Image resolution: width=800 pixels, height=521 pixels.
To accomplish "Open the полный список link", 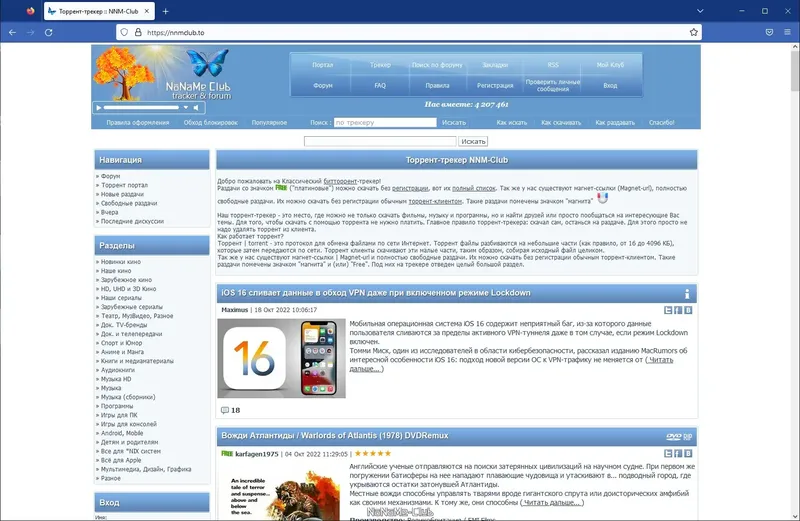I will pyautogui.click(x=474, y=188).
